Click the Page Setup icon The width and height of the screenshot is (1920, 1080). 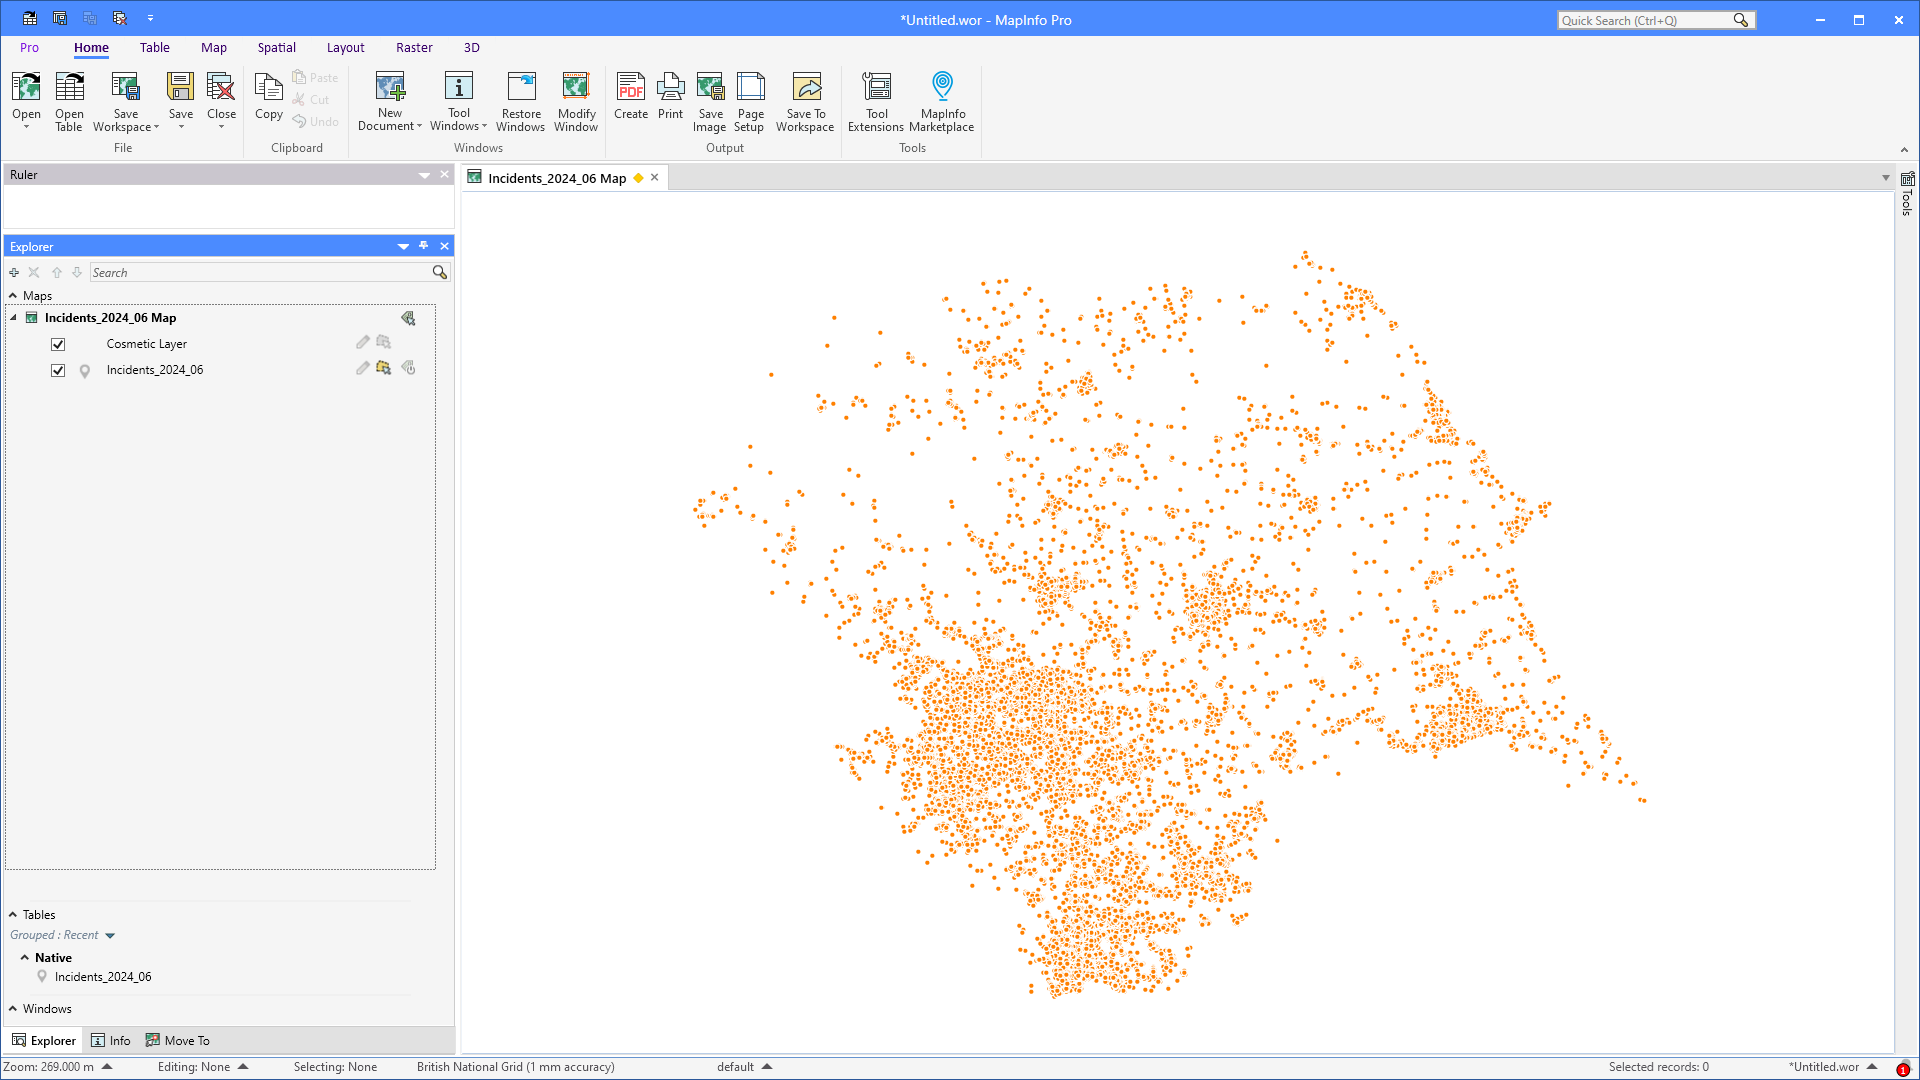click(750, 100)
